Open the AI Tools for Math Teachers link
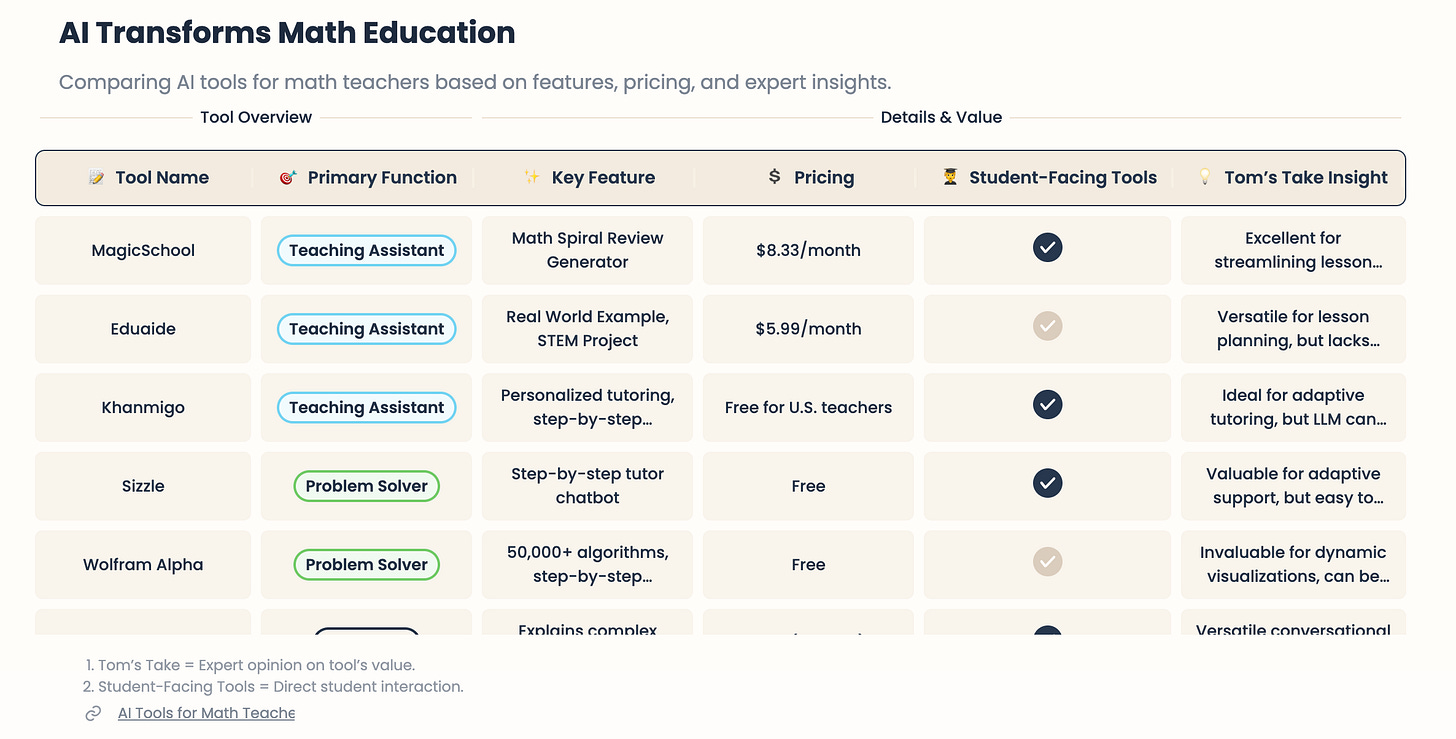The width and height of the screenshot is (1456, 739). click(206, 713)
